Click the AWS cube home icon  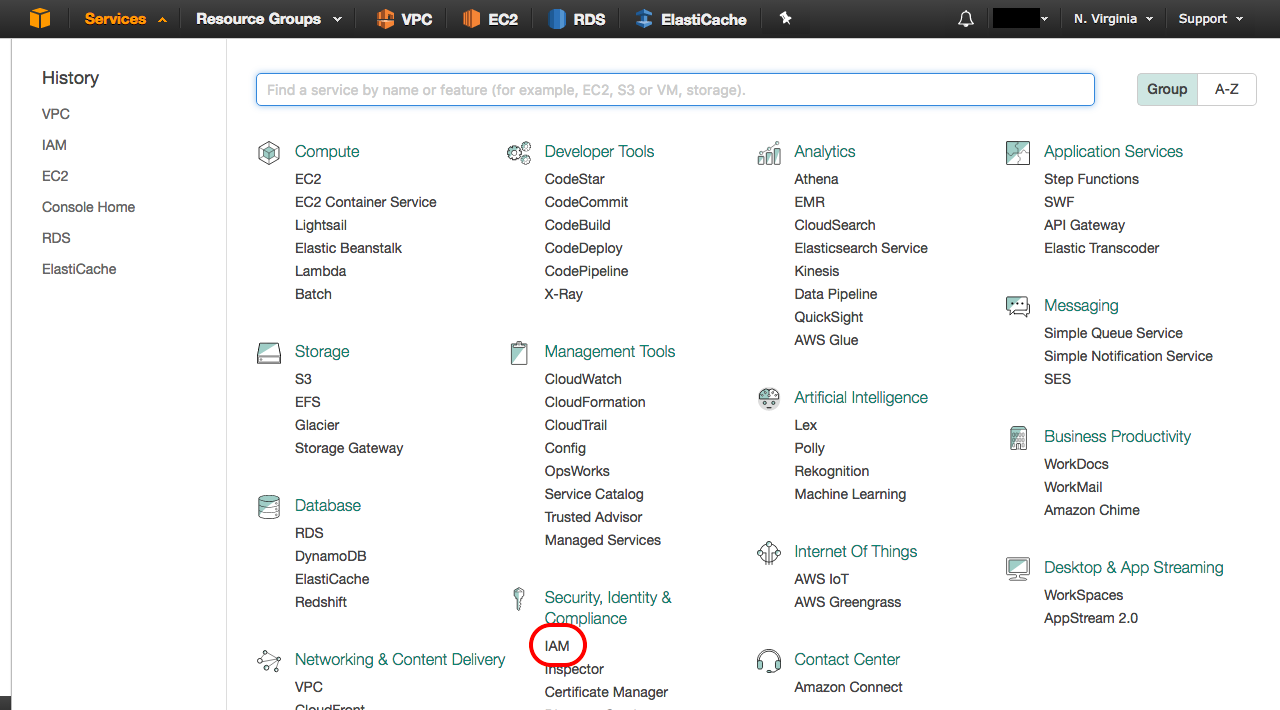pyautogui.click(x=40, y=18)
